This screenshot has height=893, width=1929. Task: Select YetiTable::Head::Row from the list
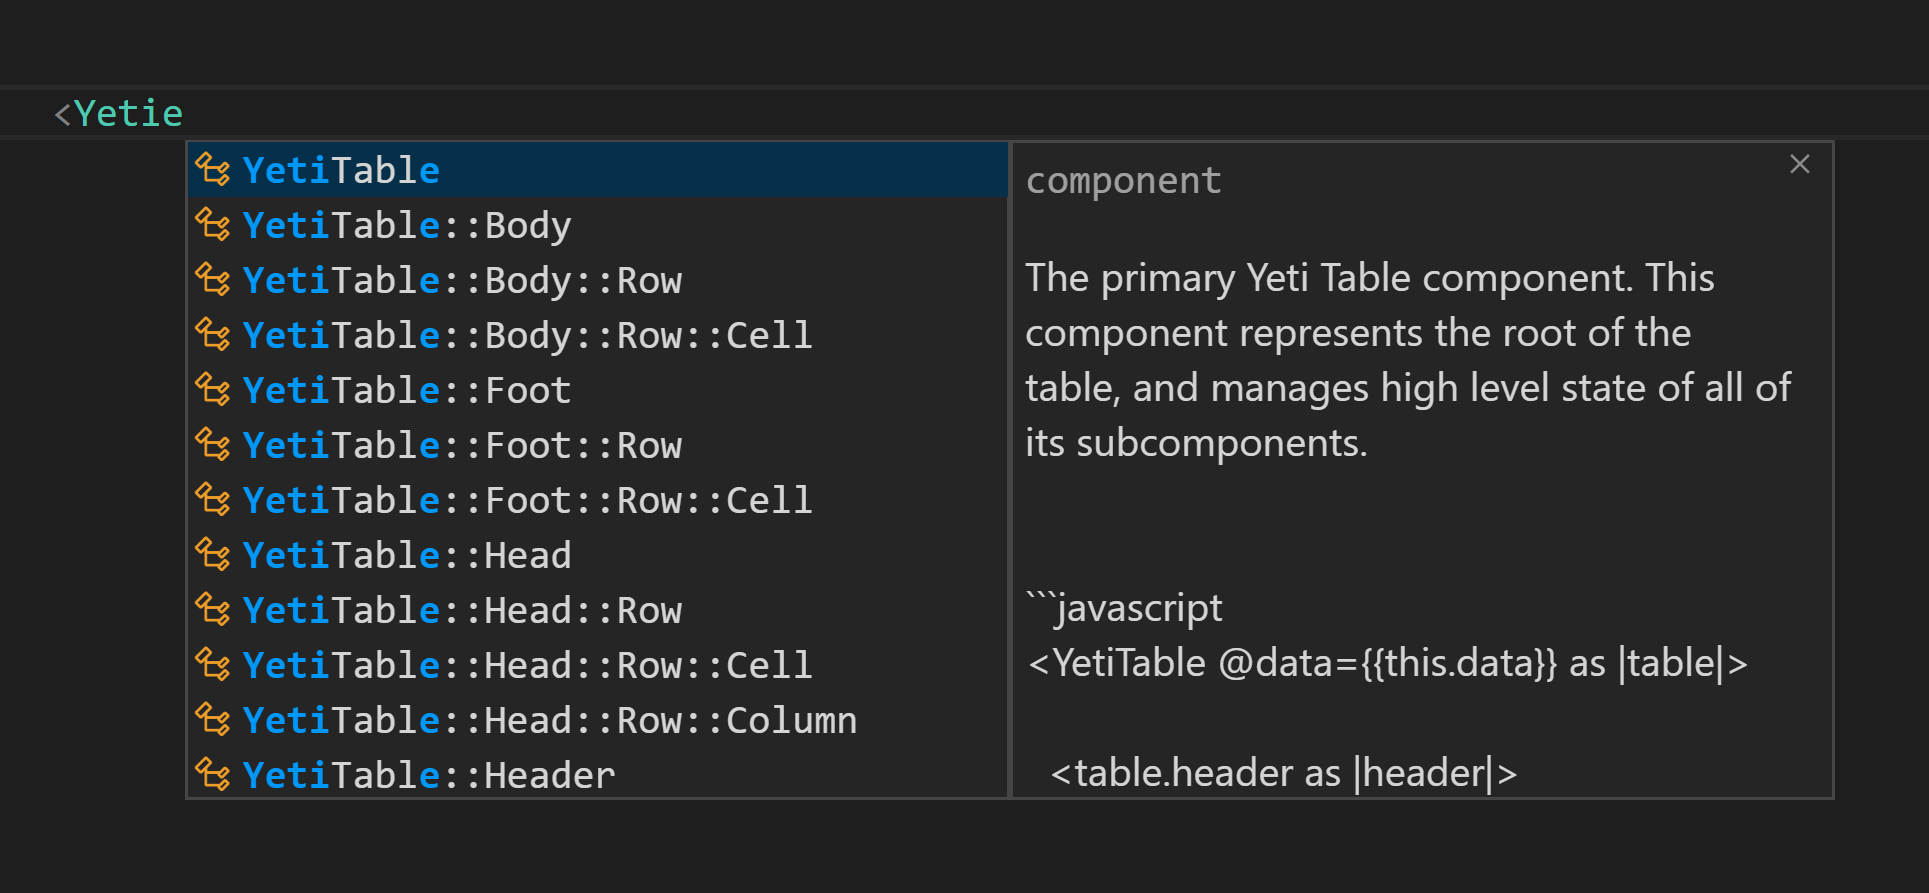point(462,611)
